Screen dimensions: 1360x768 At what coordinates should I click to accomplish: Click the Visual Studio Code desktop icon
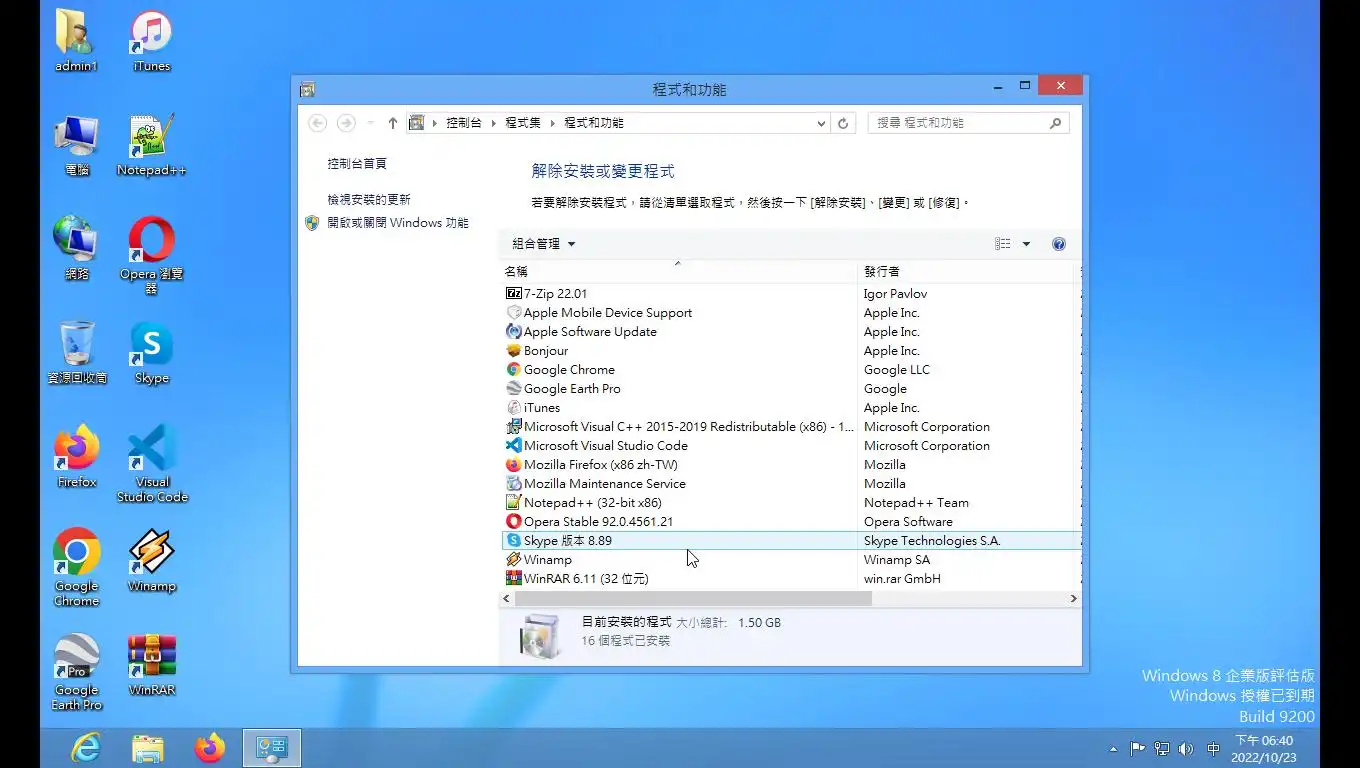[x=152, y=464]
